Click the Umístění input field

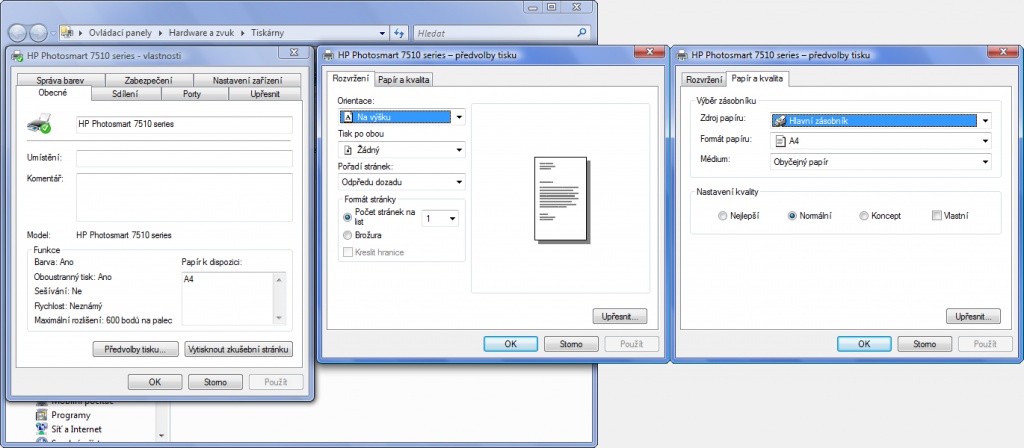pos(184,159)
